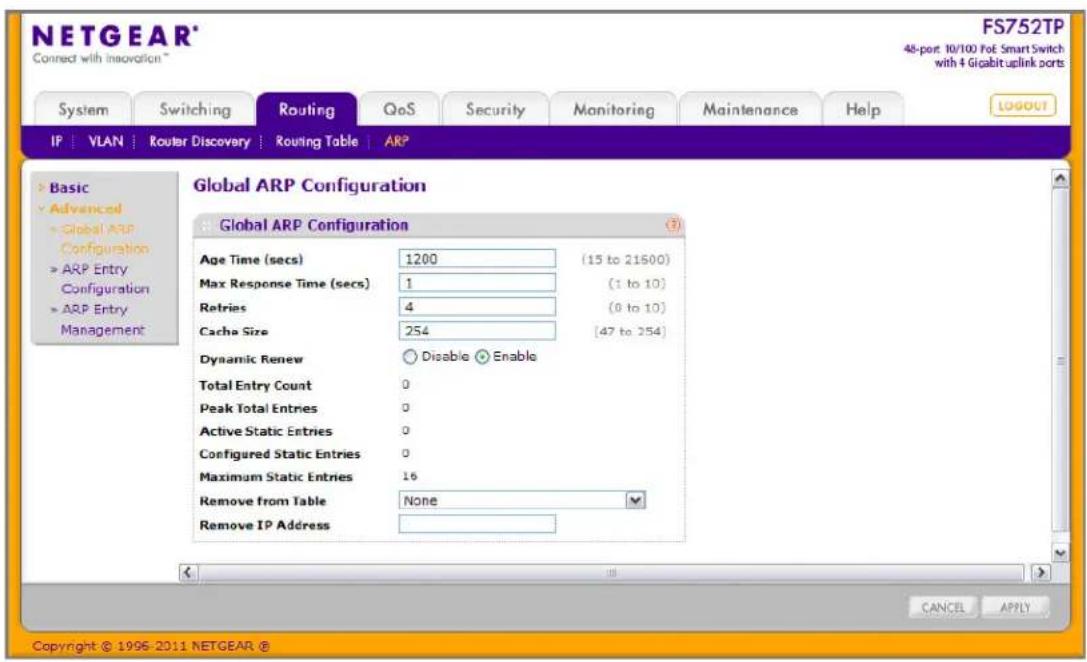This screenshot has height=662, width=1087.
Task: Open the Routing tab
Action: (x=306, y=110)
